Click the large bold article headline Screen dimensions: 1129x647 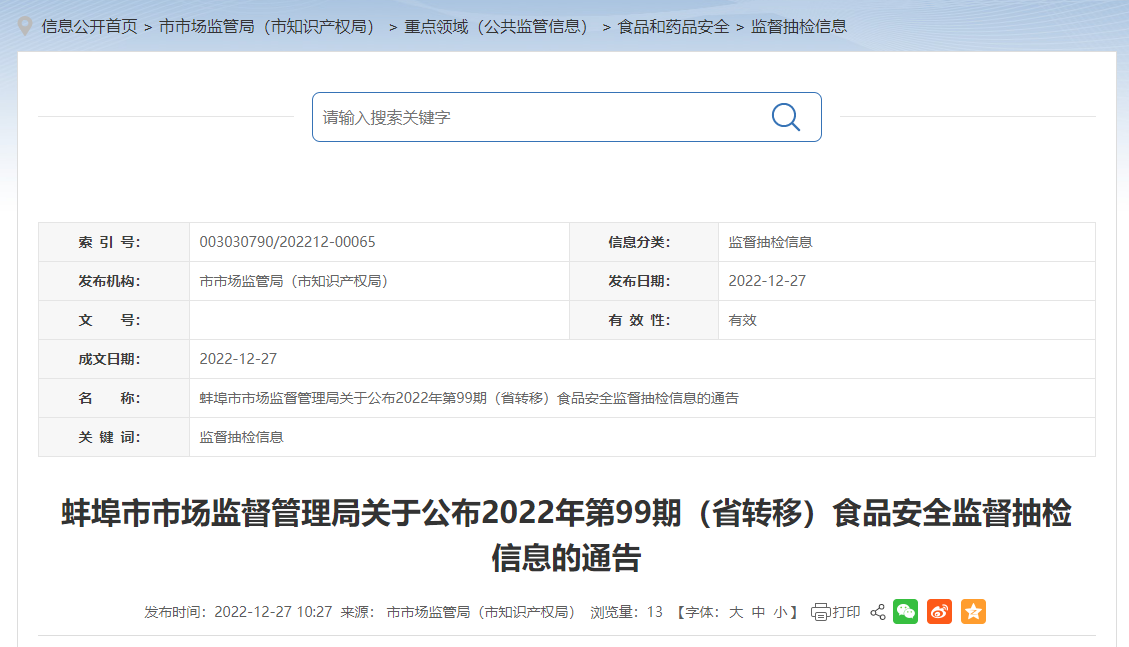click(x=567, y=535)
